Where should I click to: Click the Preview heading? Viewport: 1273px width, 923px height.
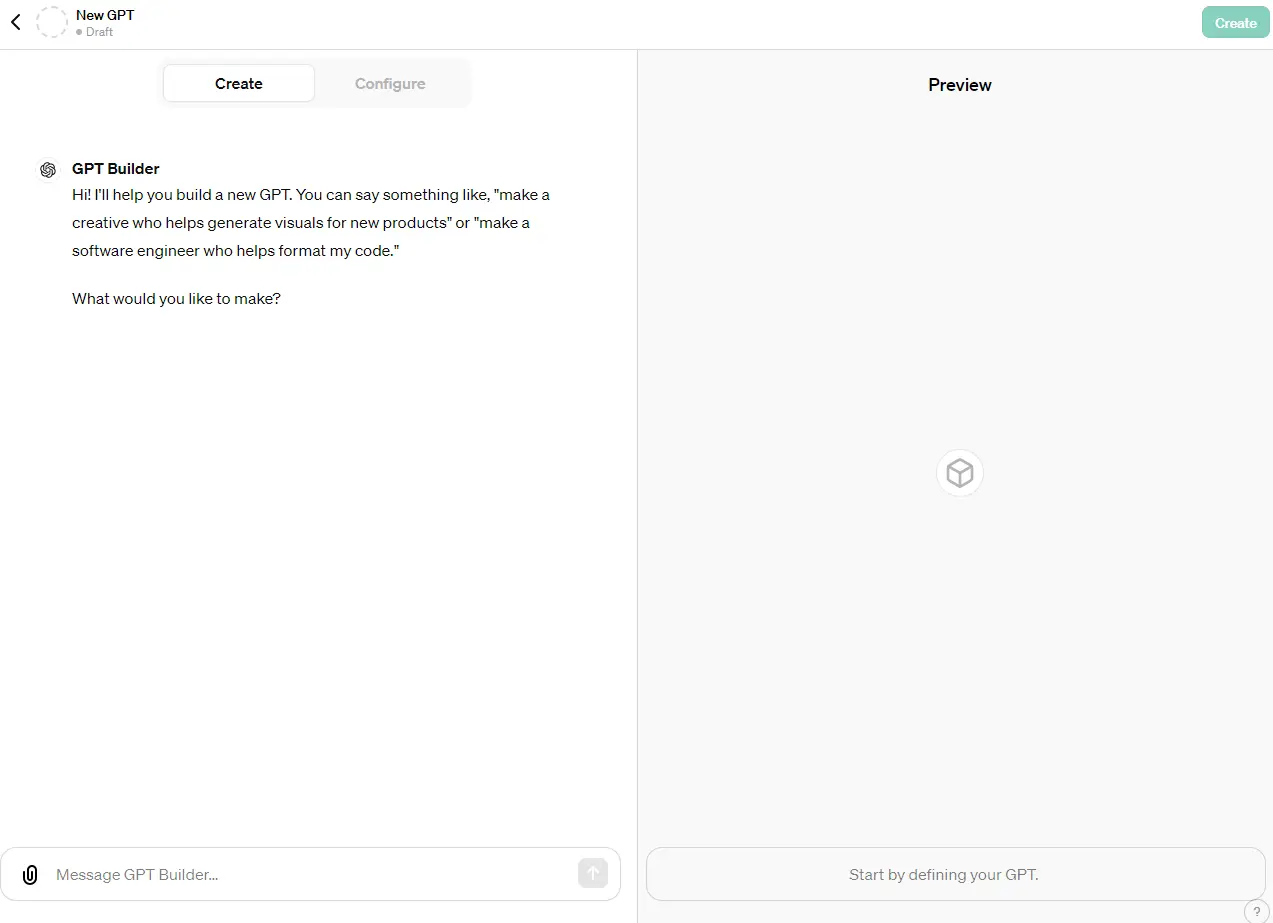click(960, 85)
